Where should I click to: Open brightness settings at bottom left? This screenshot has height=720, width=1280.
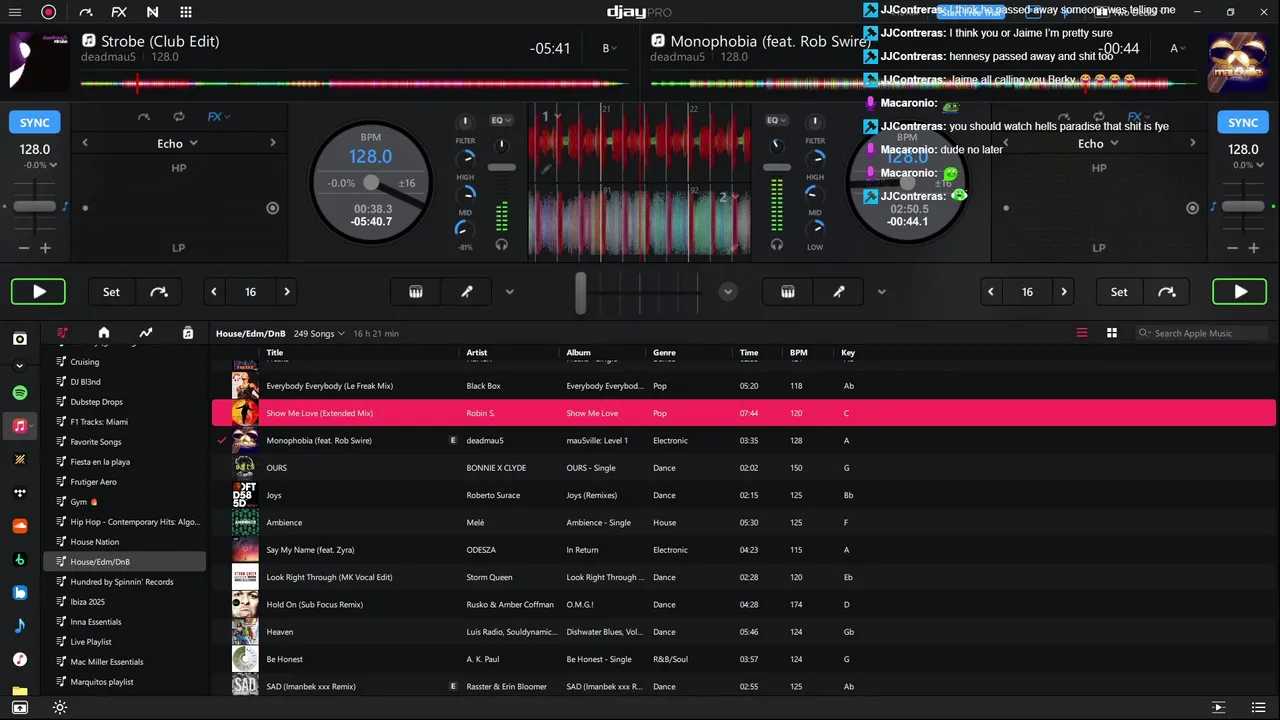point(60,707)
